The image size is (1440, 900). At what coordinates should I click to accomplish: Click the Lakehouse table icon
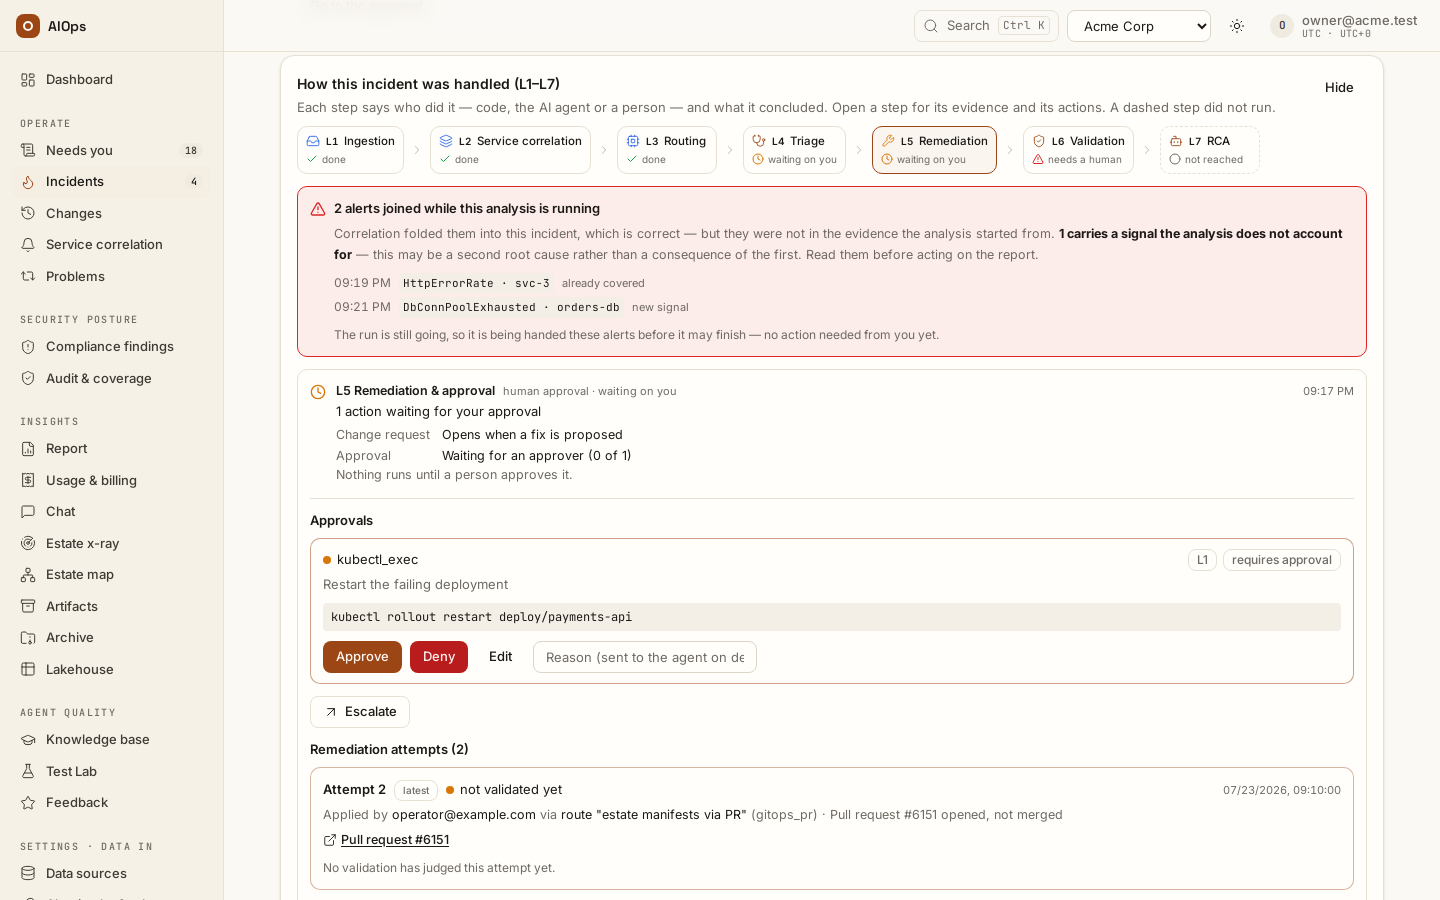[x=28, y=670]
